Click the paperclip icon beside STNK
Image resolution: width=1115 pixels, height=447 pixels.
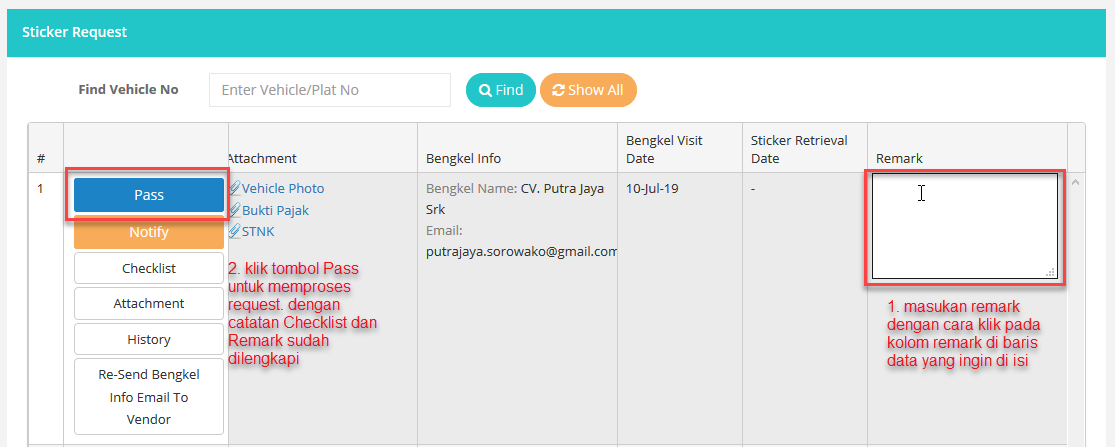tap(234, 232)
